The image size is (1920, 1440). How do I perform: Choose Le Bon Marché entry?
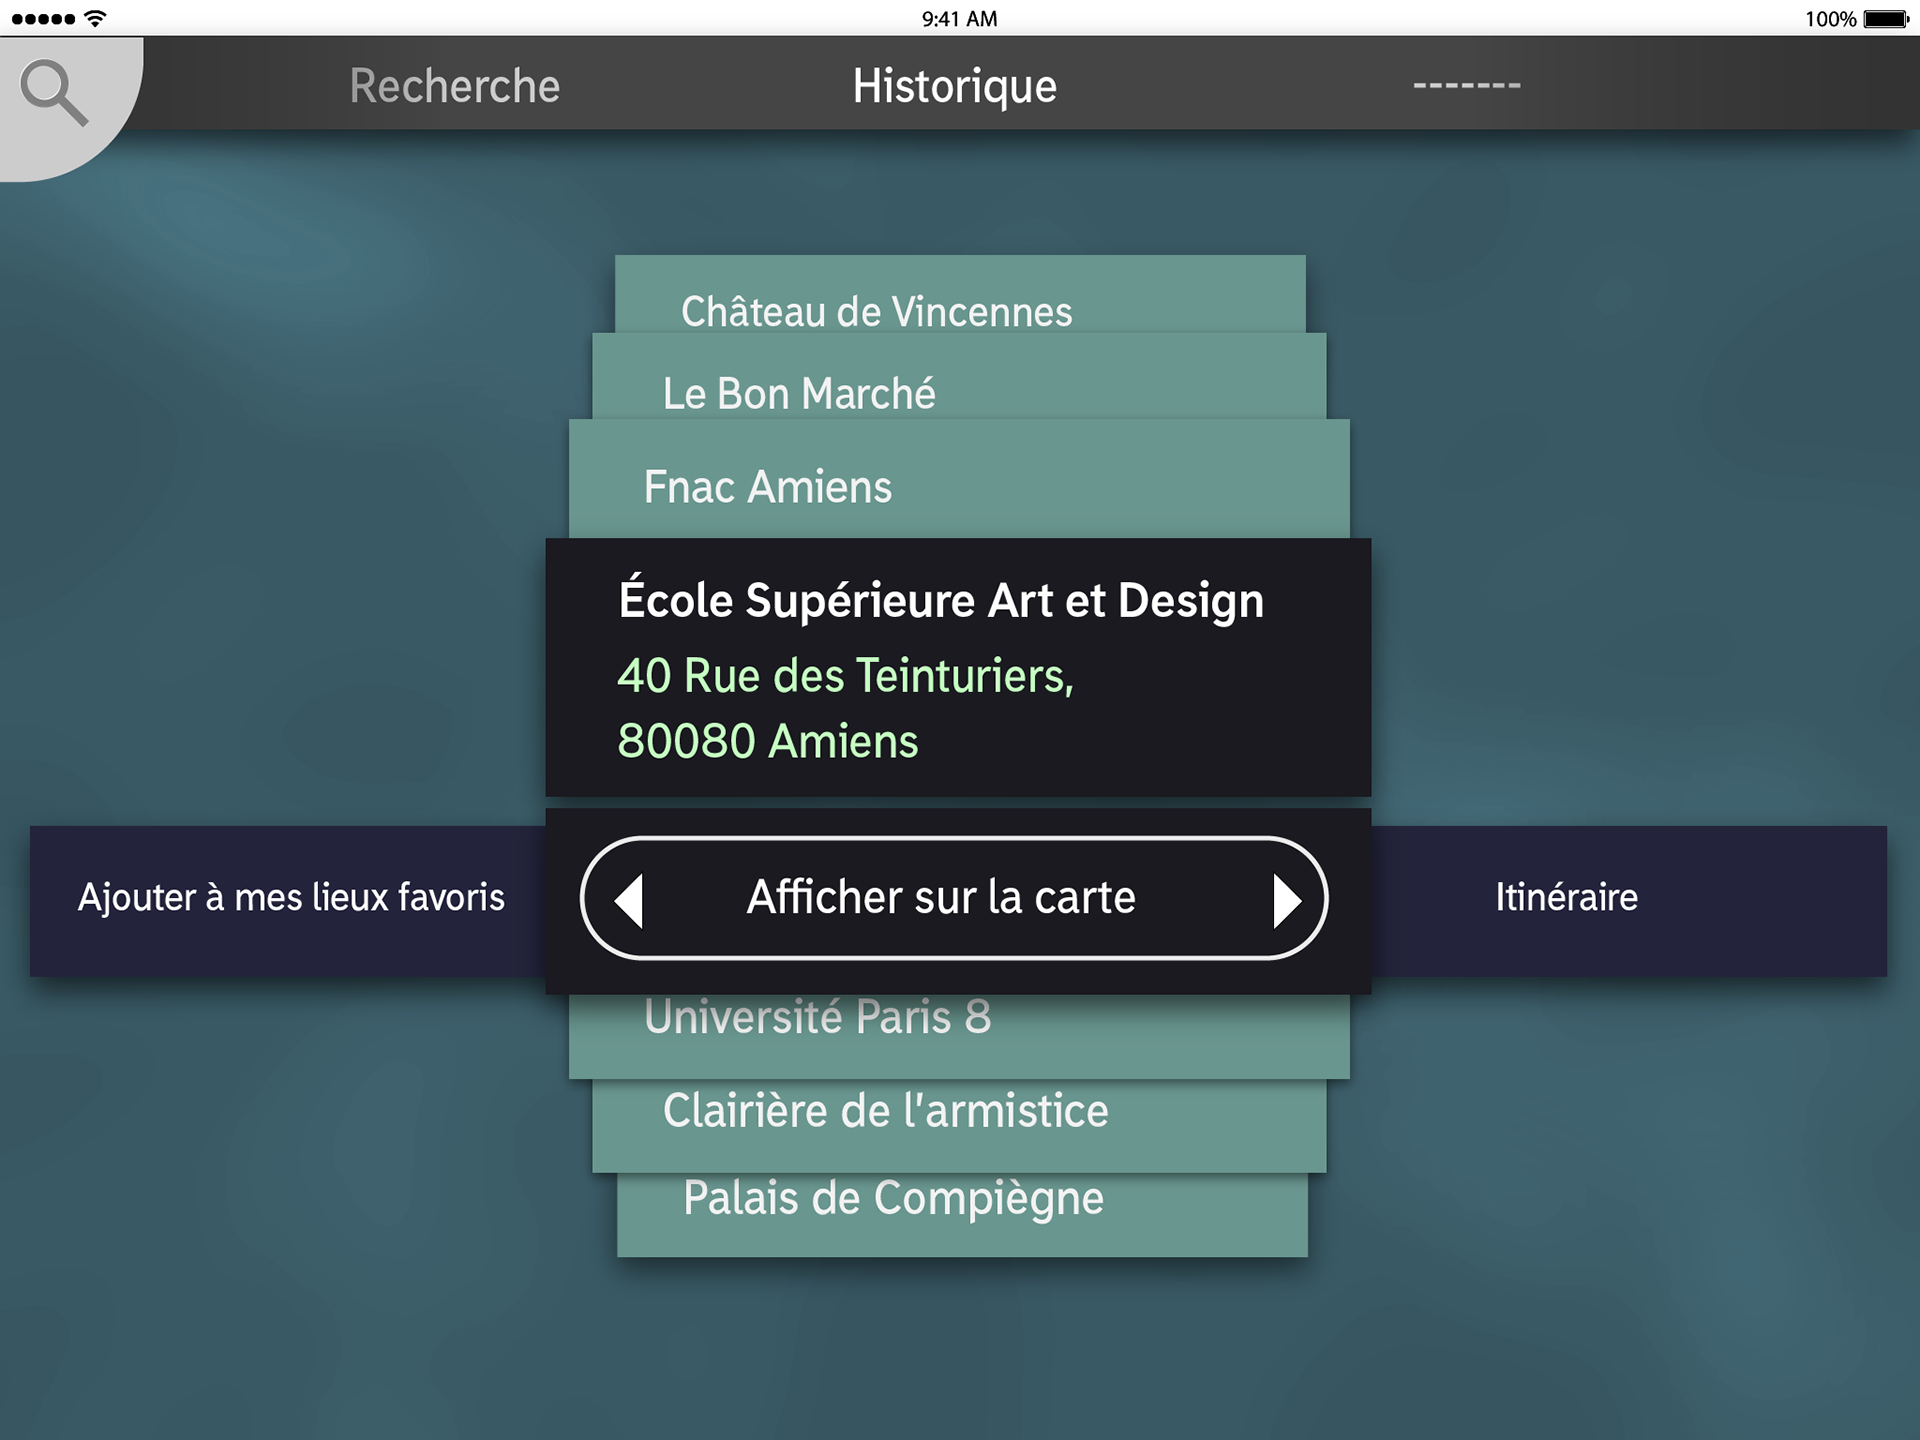coord(959,376)
